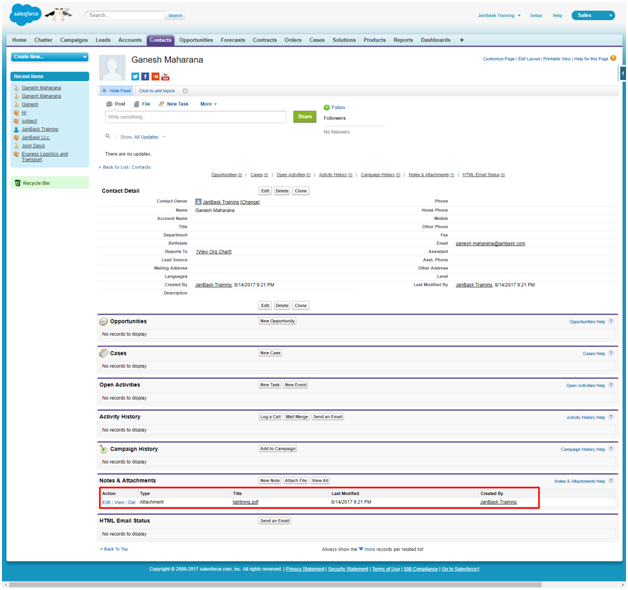This screenshot has height=590, width=628.
Task: Click the topics info icon
Action: [x=185, y=91]
